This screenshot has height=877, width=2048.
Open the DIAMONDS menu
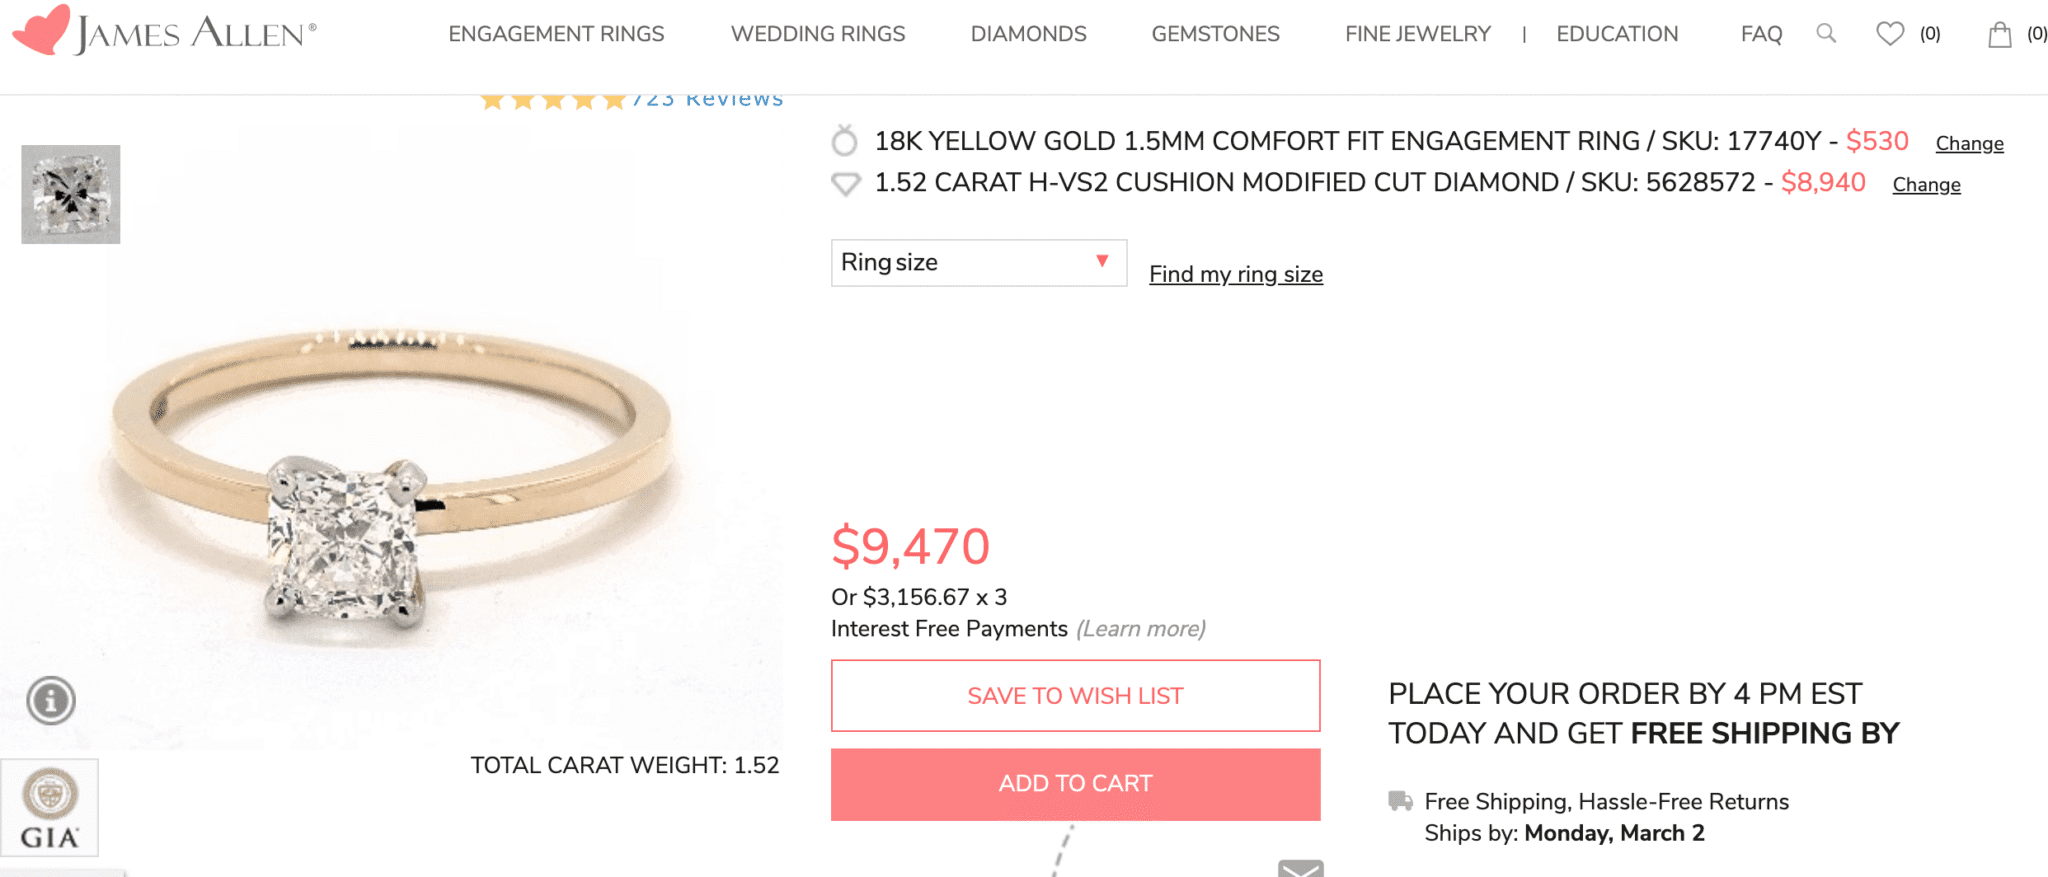(x=1028, y=33)
